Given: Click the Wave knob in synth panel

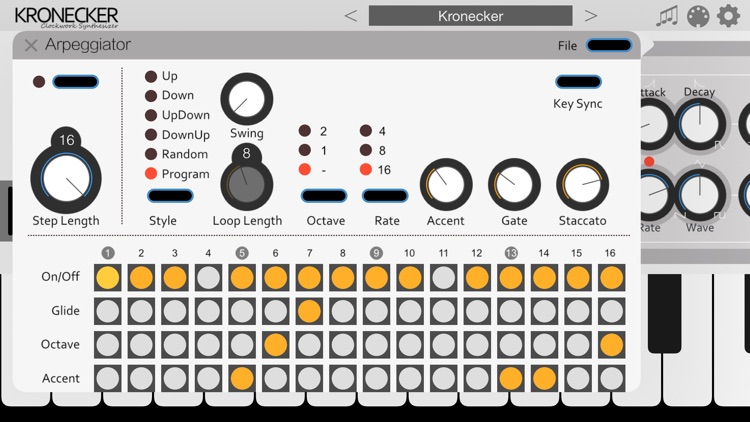Looking at the screenshot, I should pyautogui.click(x=700, y=194).
